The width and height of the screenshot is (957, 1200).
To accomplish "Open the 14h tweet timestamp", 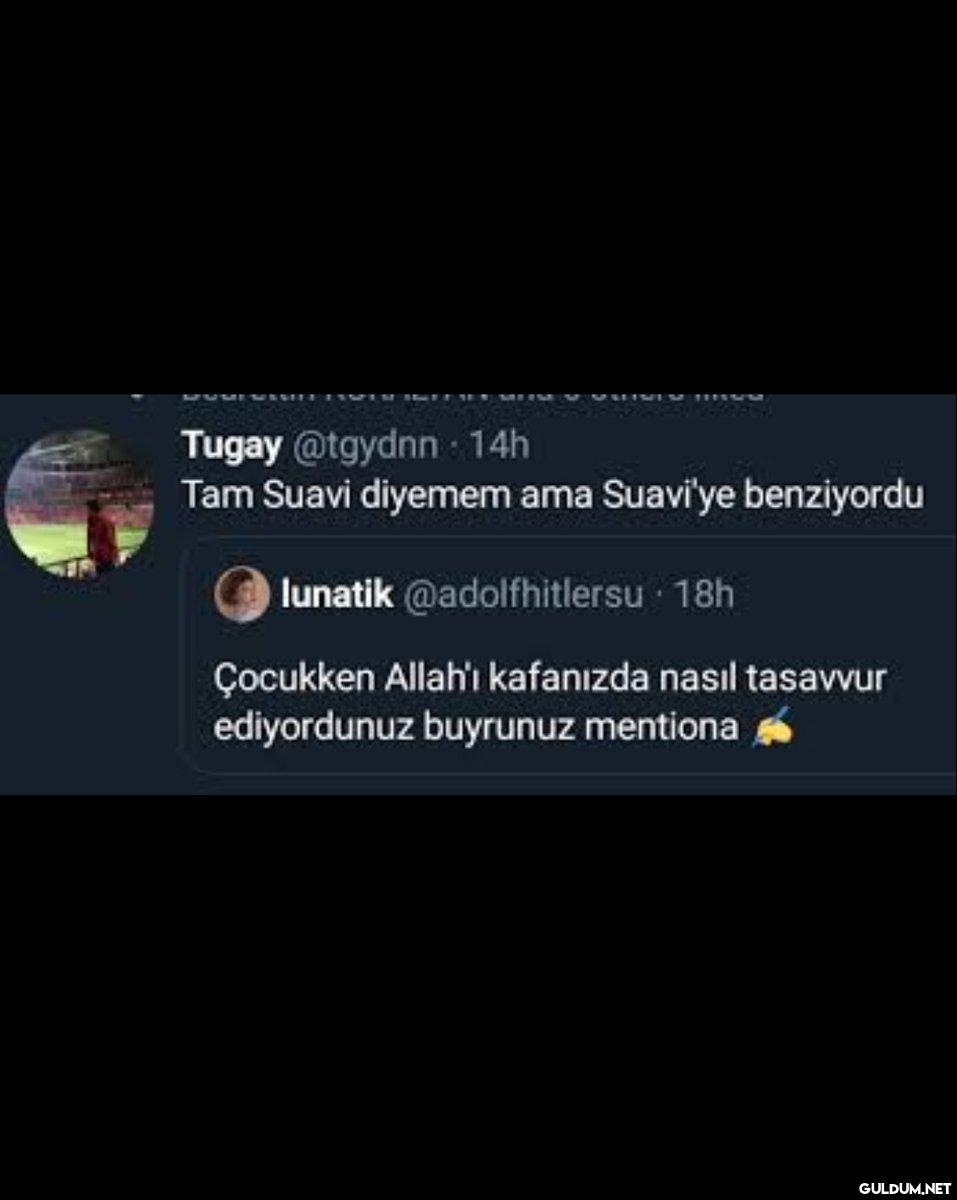I will (498, 446).
